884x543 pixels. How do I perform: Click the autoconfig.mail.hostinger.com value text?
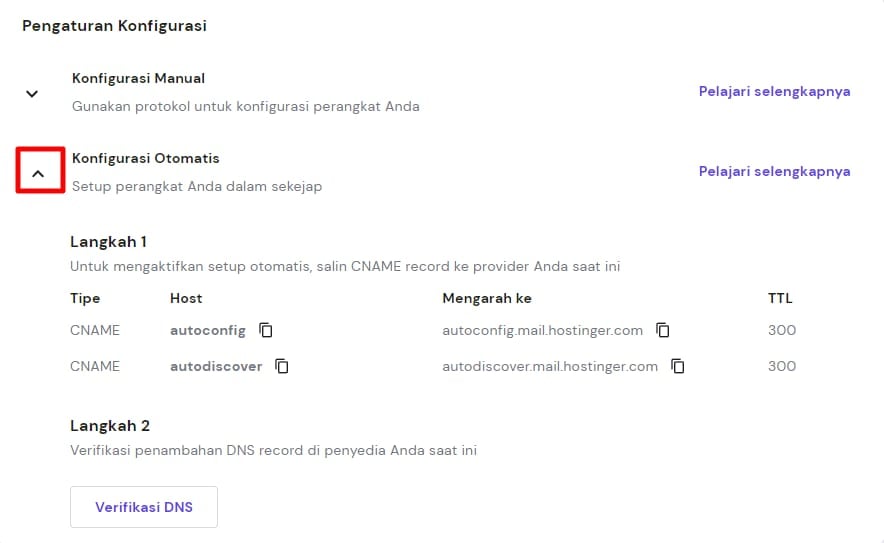(x=542, y=330)
